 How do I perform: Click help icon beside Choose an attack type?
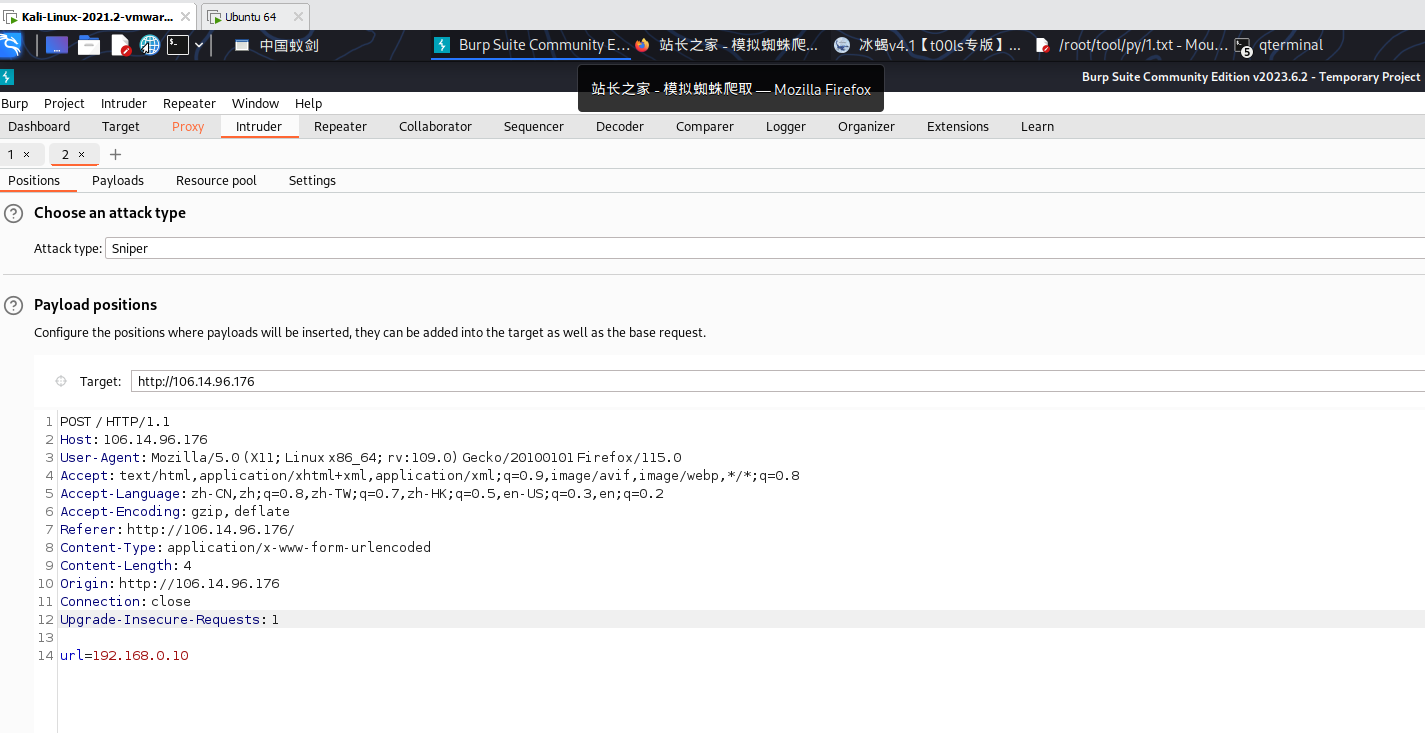(14, 213)
